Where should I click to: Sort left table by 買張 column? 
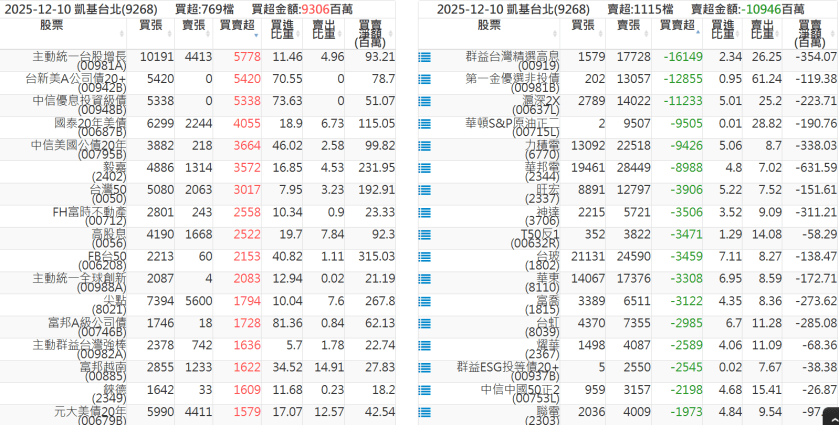point(149,24)
